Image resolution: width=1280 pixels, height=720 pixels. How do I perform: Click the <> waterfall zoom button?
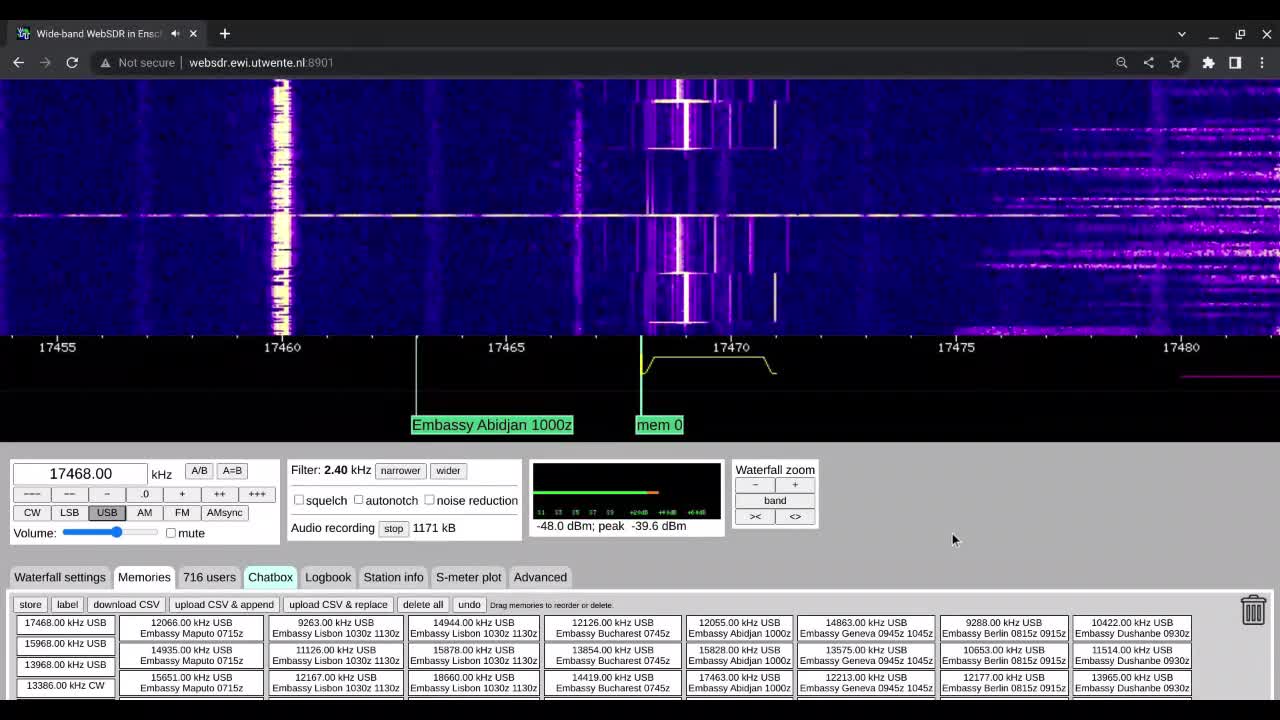[795, 517]
